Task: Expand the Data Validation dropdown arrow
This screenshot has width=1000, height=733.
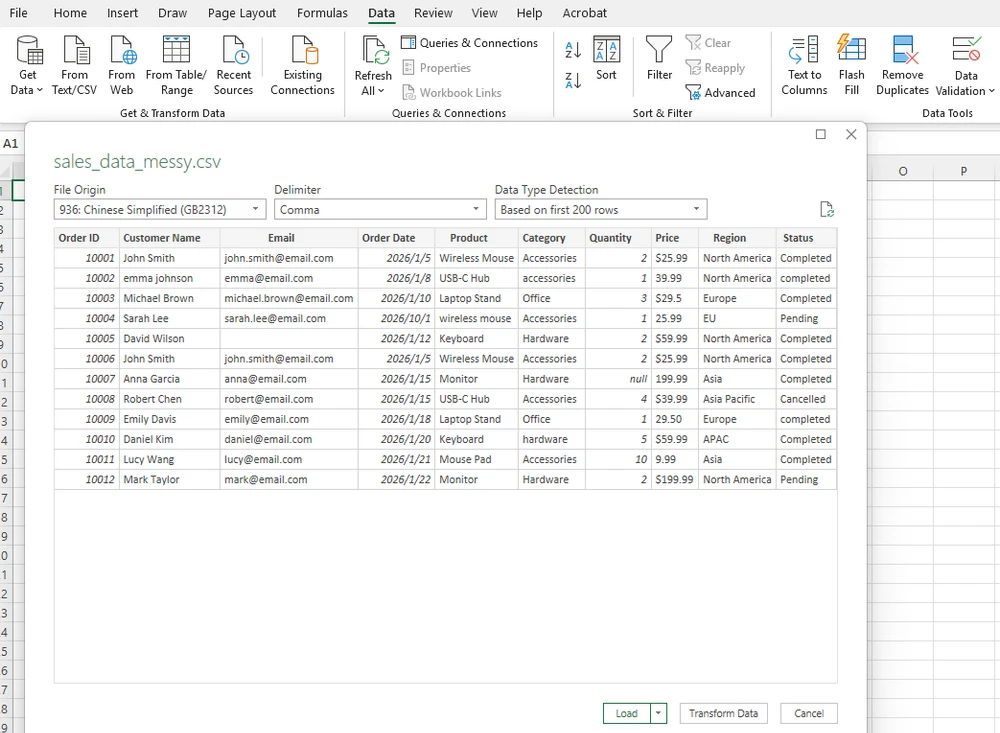Action: pyautogui.click(x=992, y=91)
